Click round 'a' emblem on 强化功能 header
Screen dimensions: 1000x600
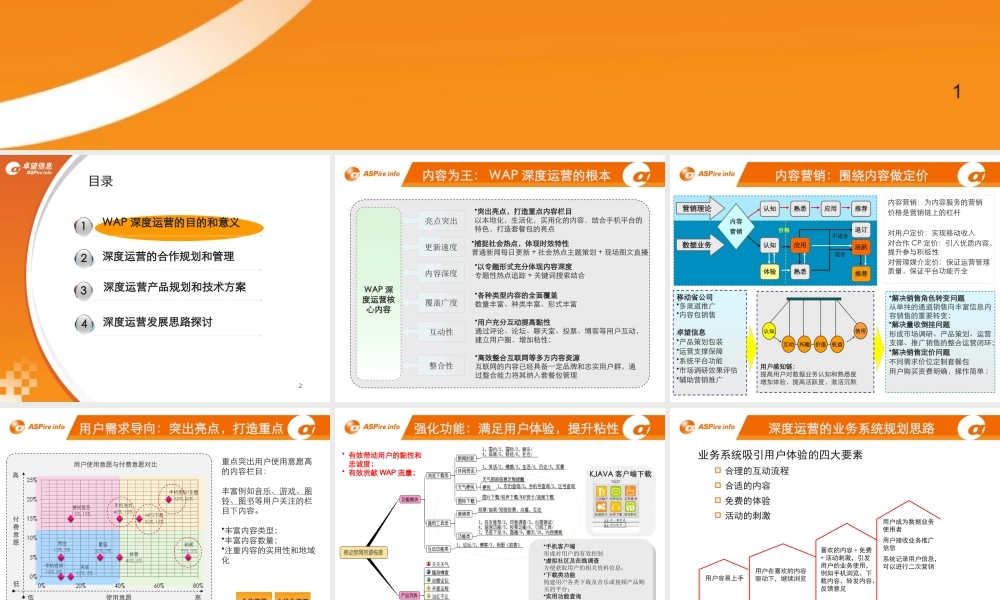636,428
